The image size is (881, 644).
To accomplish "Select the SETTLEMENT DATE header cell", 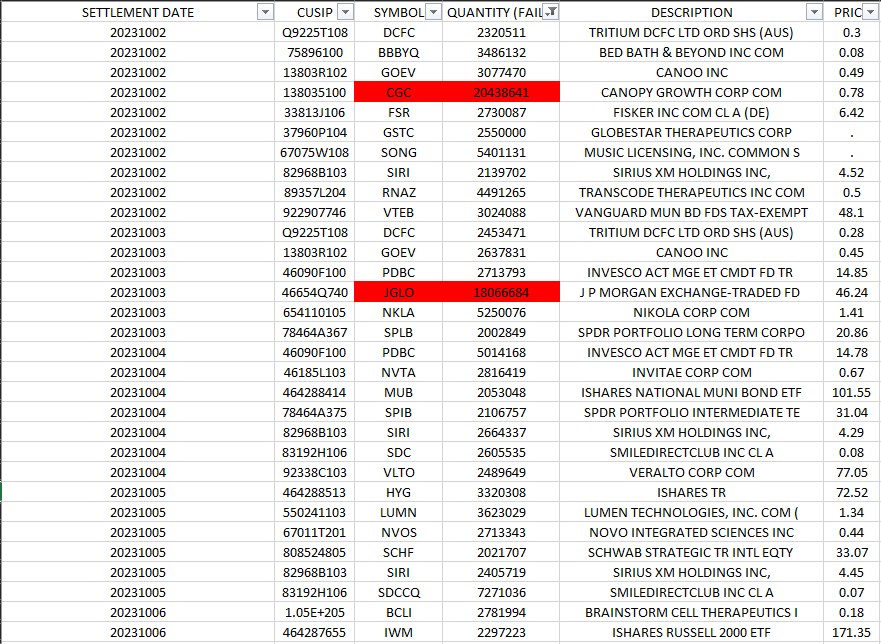I will [138, 12].
